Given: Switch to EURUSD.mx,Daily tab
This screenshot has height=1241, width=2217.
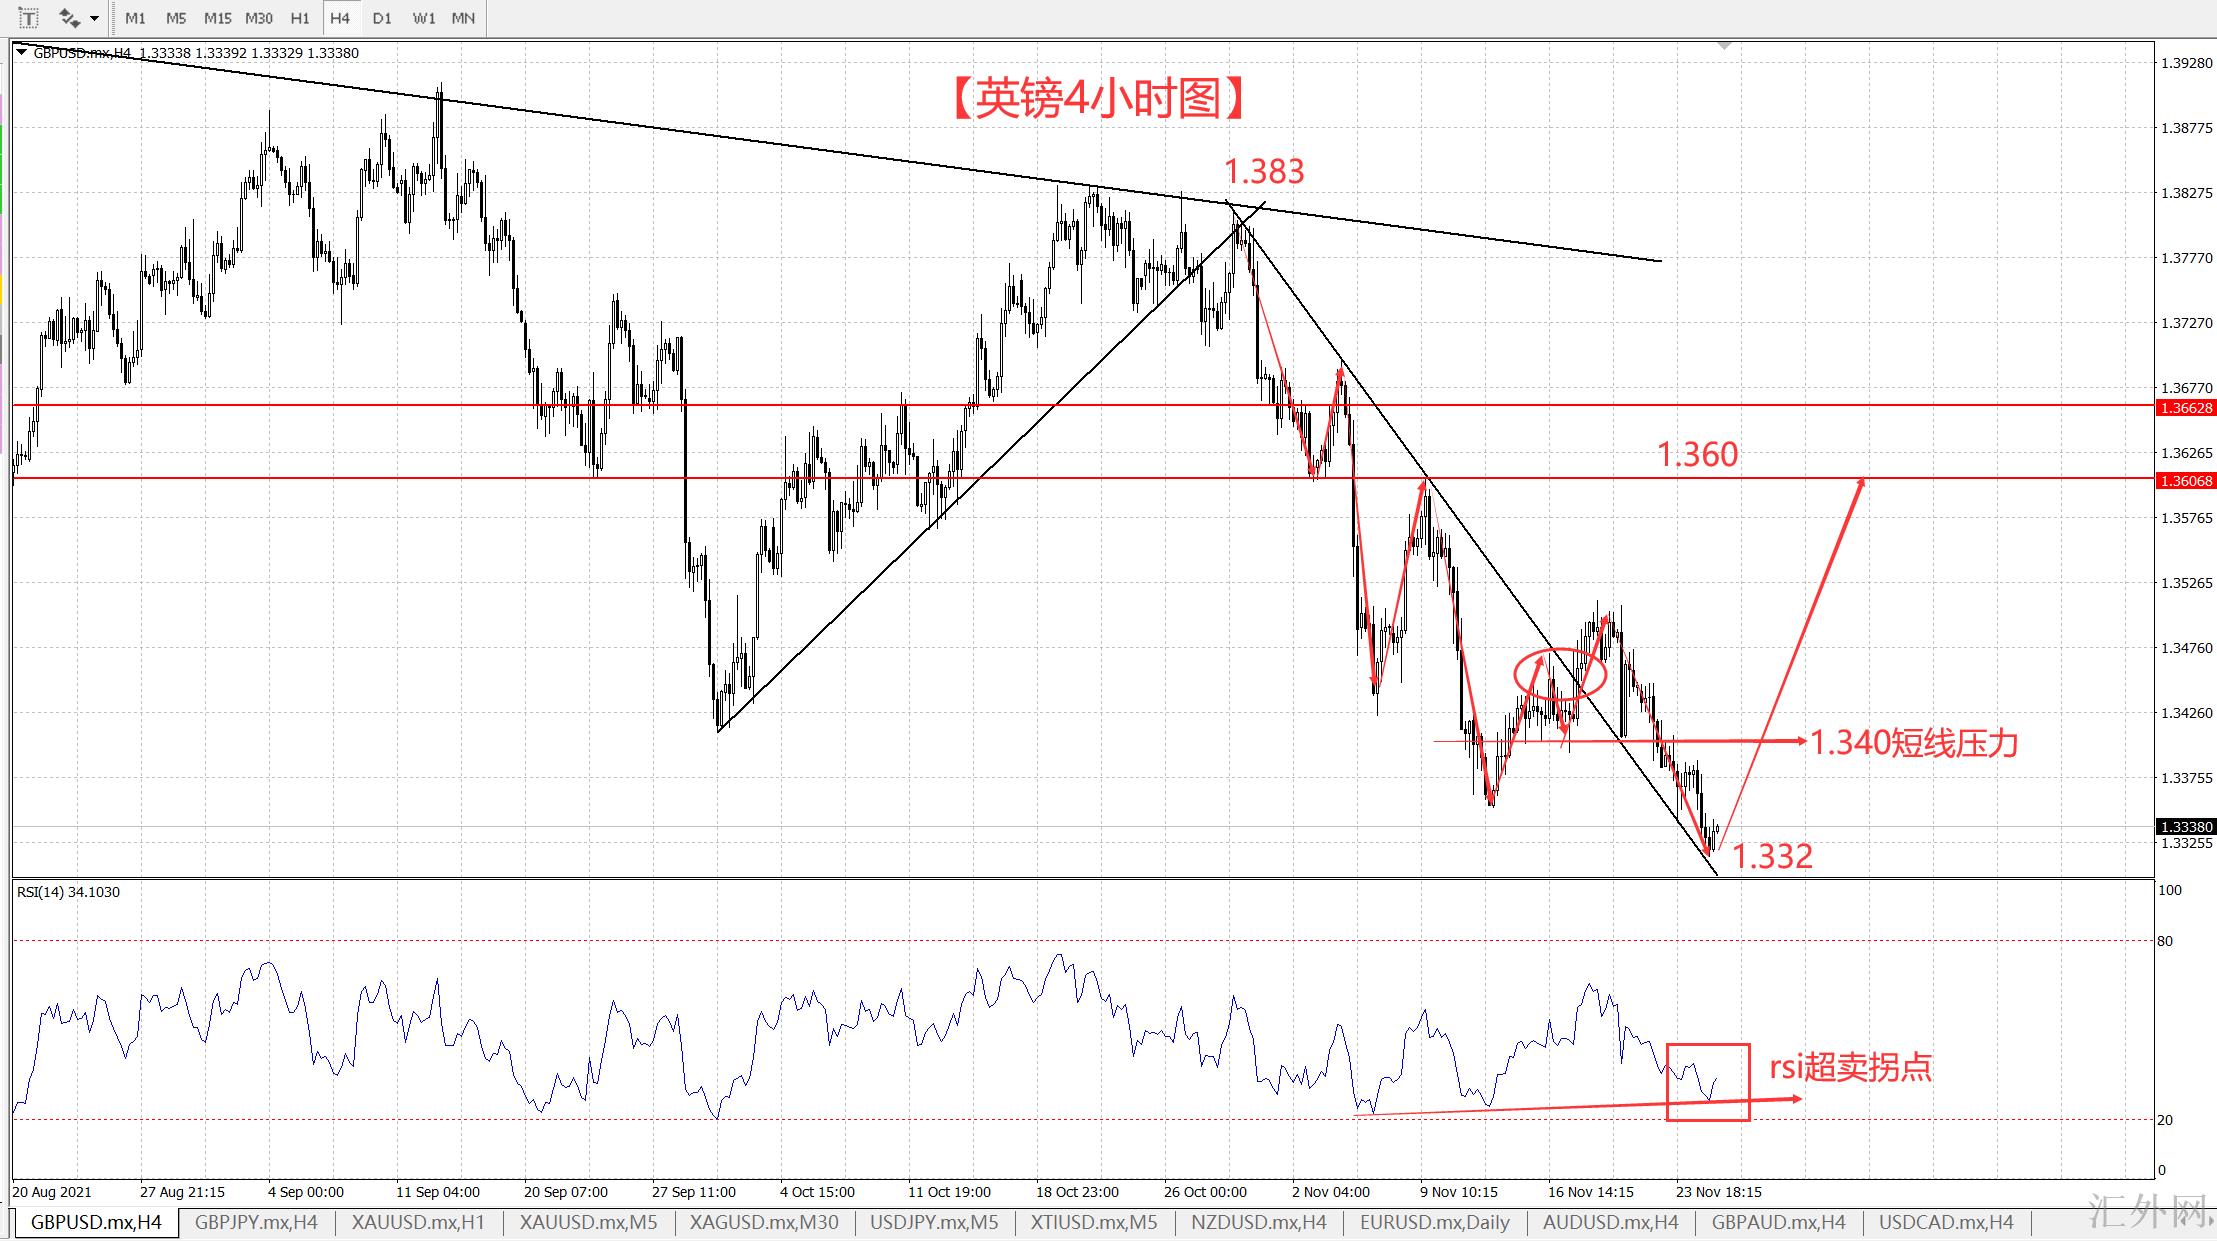Looking at the screenshot, I should pyautogui.click(x=1434, y=1222).
